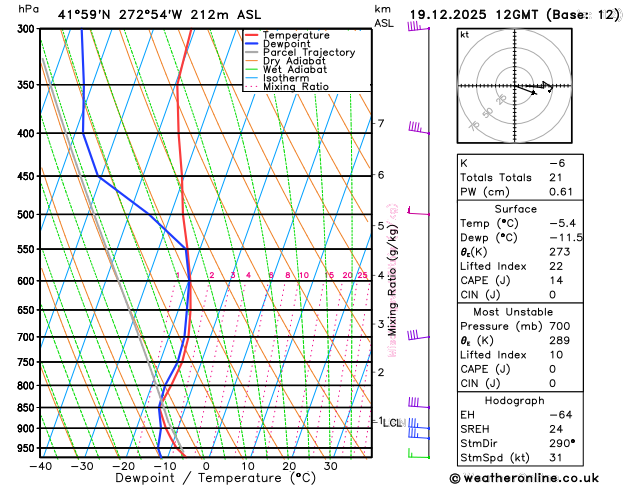This screenshot has width=629, height=486.
Task: Click the surface Temp value −5.4
Action: pyautogui.click(x=562, y=223)
